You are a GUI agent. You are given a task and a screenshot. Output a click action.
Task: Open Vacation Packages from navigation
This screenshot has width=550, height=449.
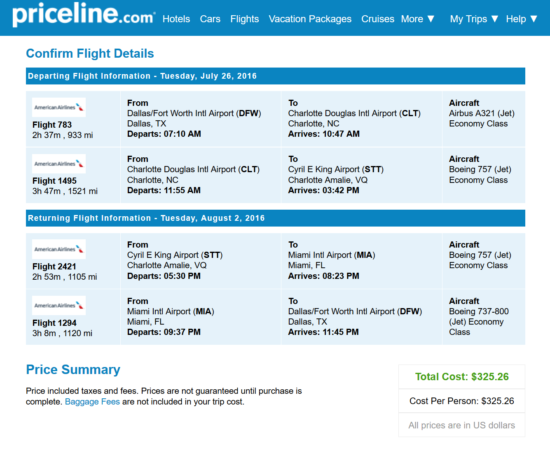pyautogui.click(x=310, y=19)
